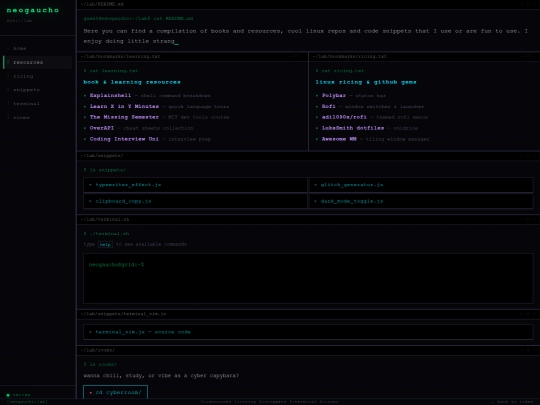
Task: Click the ~/lab/terminal.sh panel title
Action: (105, 219)
